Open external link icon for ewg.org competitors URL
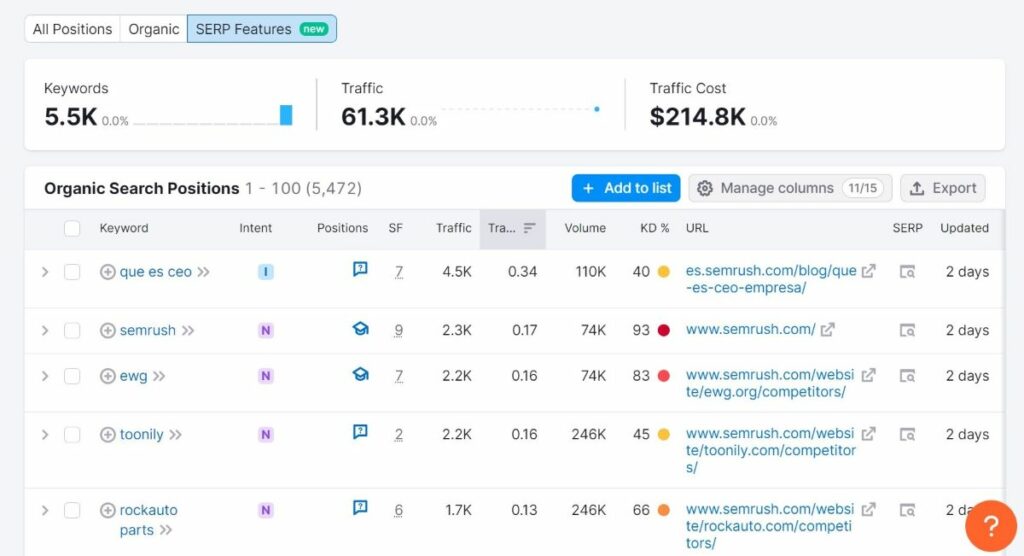The width and height of the screenshot is (1024, 556). click(869, 375)
